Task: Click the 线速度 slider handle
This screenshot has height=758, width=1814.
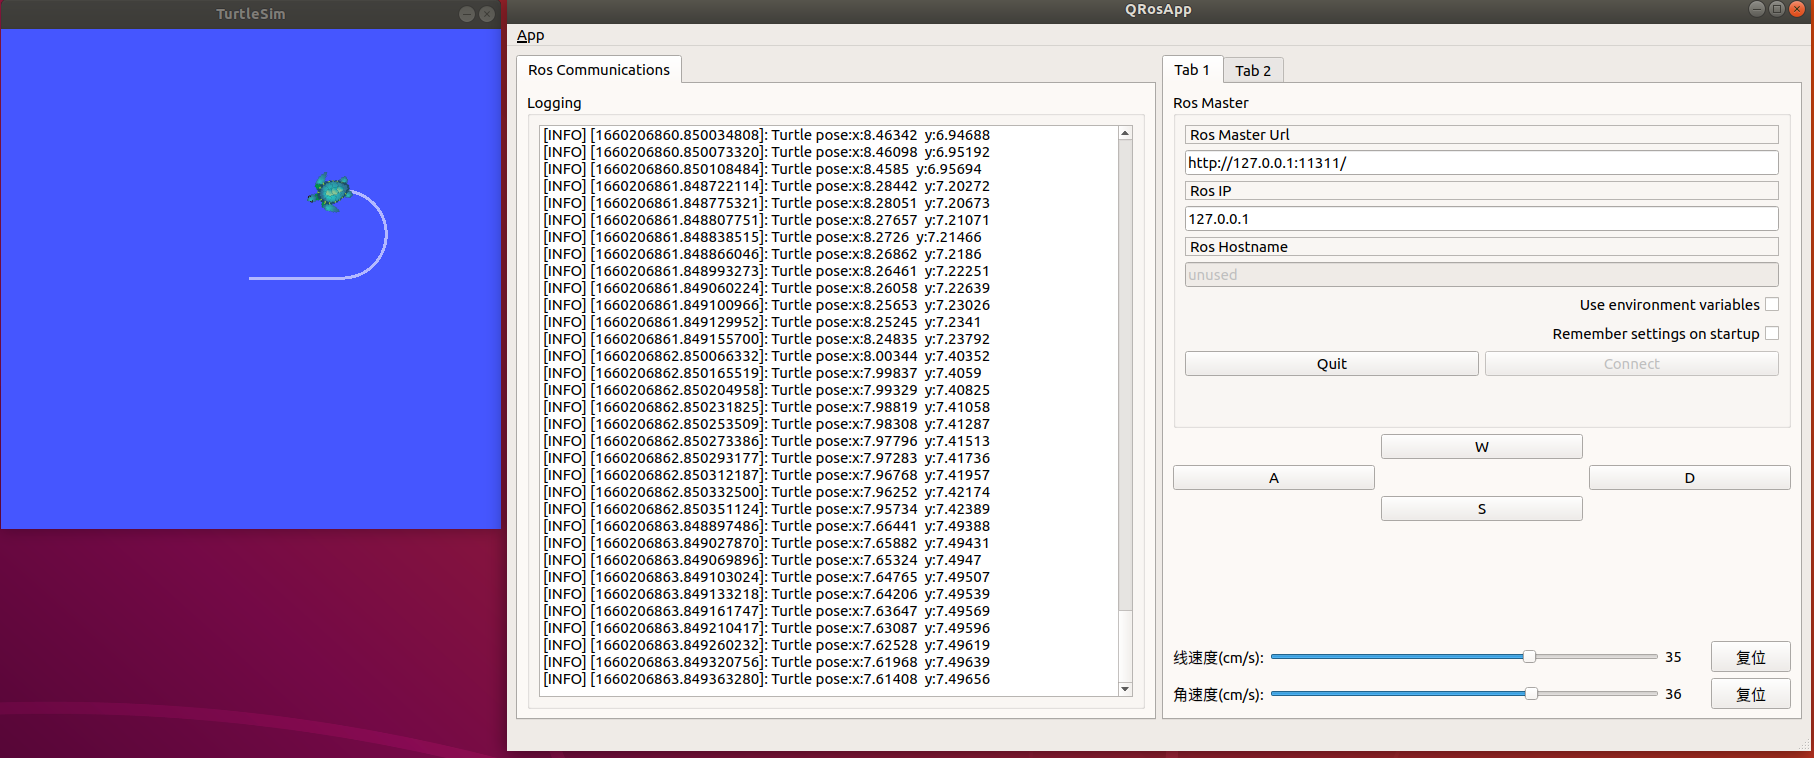Action: [x=1529, y=657]
